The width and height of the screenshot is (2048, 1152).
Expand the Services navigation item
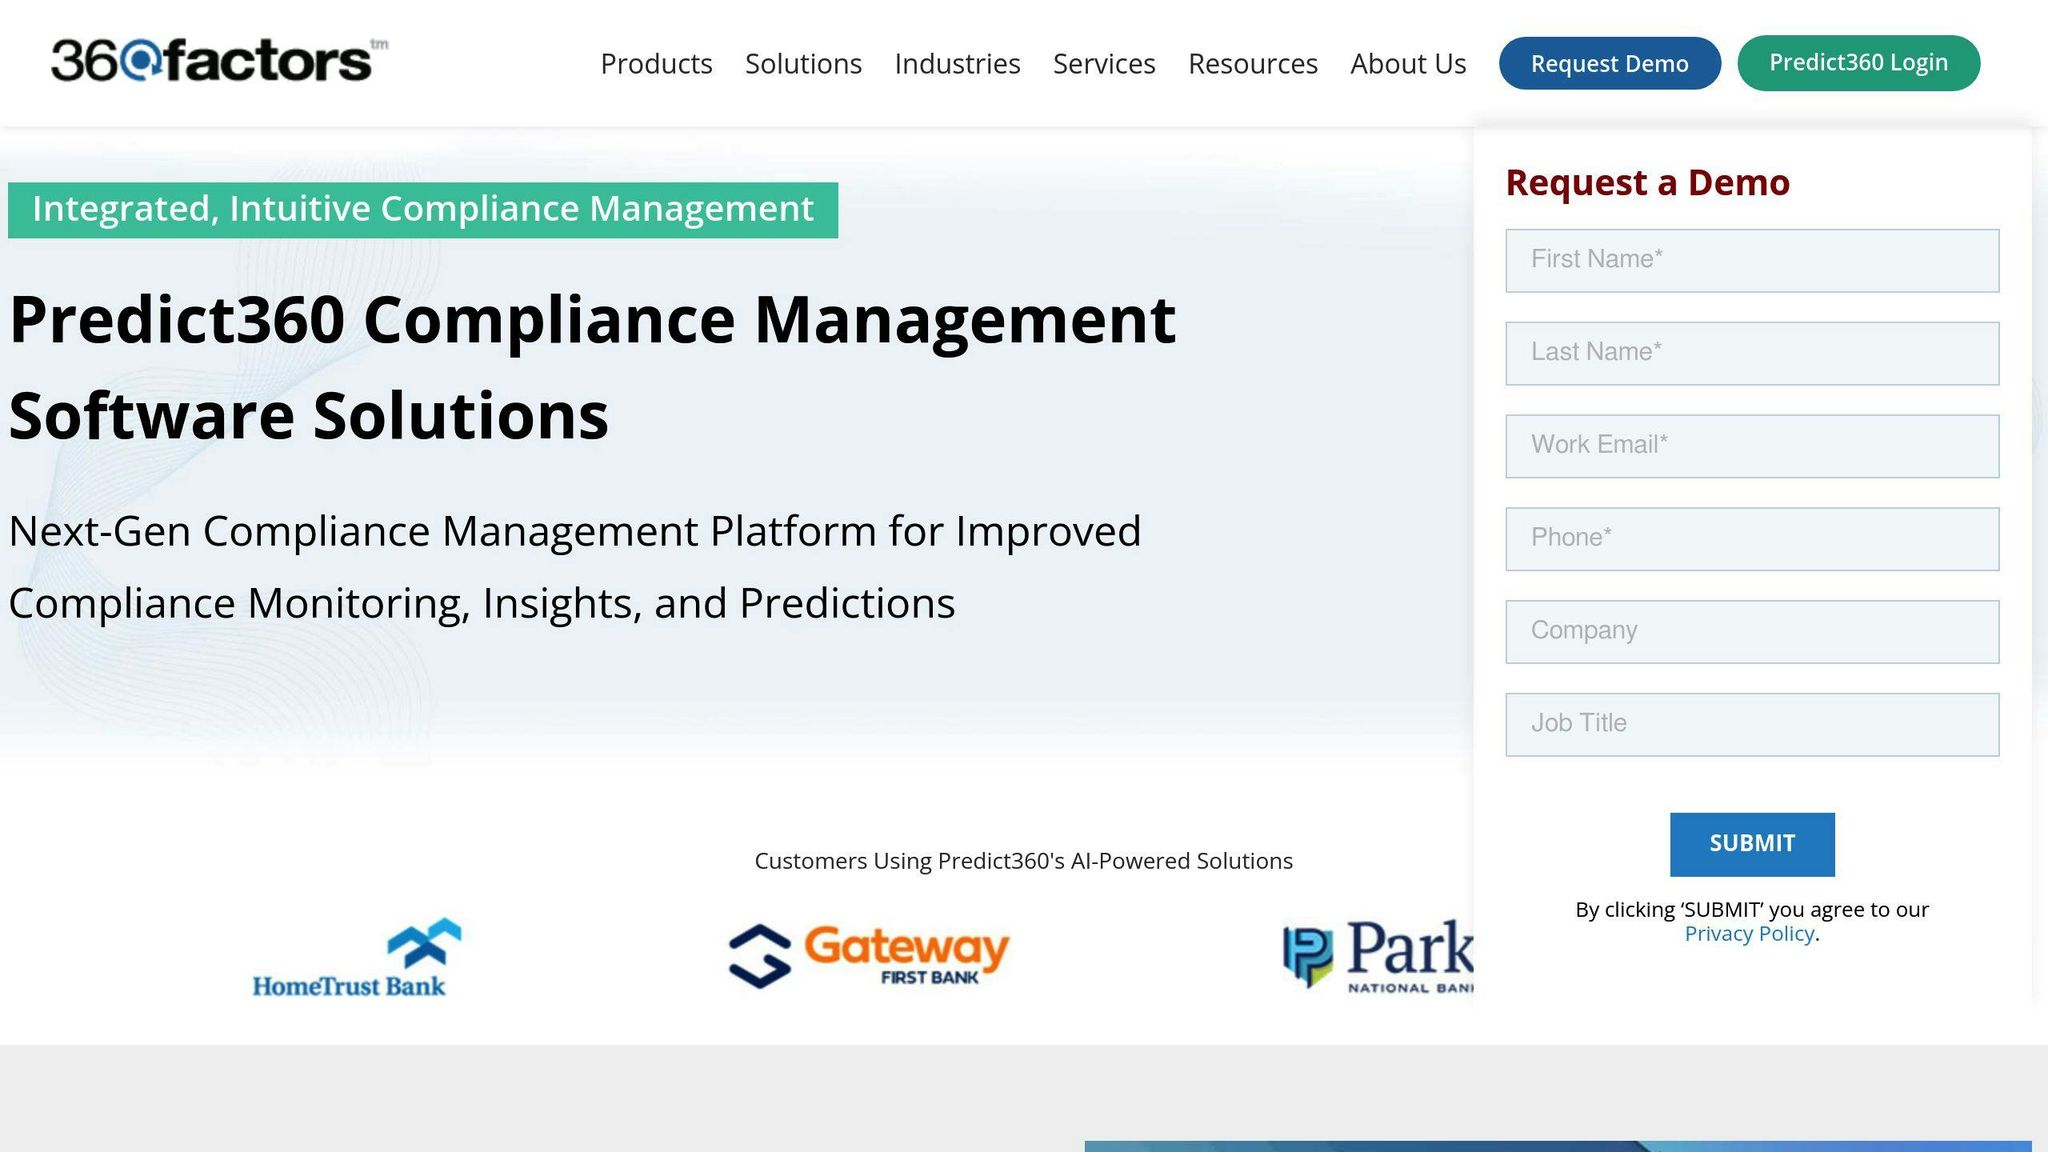click(x=1104, y=64)
